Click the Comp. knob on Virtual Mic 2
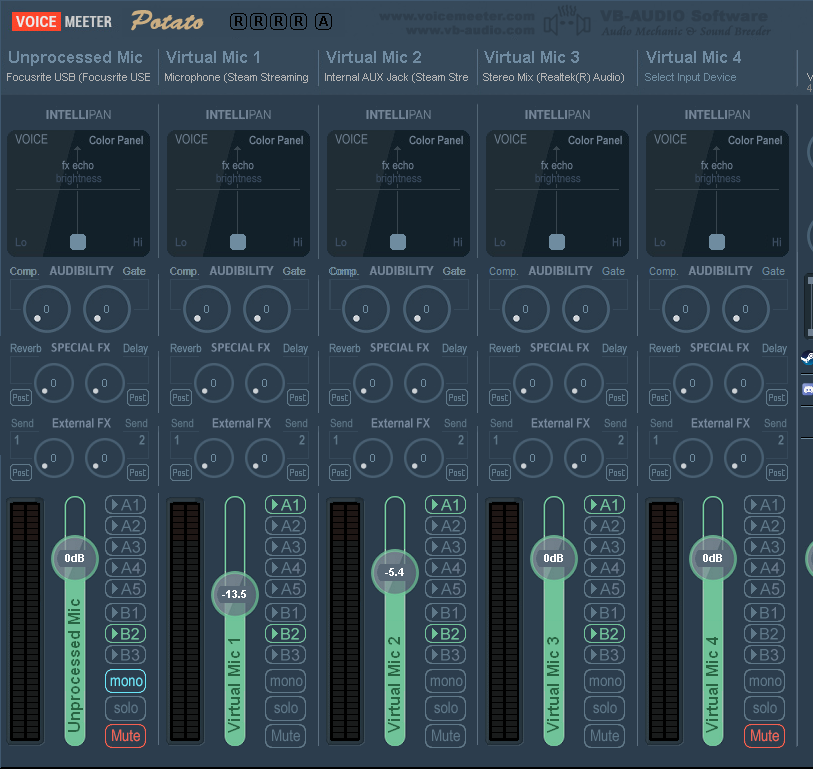Screen dimensions: 813x769 pyautogui.click(x=366, y=309)
